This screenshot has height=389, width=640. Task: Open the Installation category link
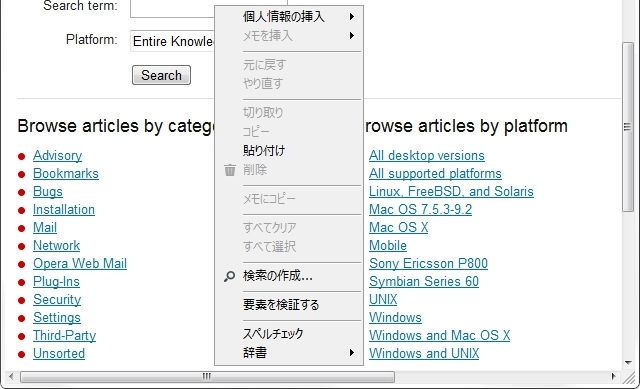tap(64, 209)
